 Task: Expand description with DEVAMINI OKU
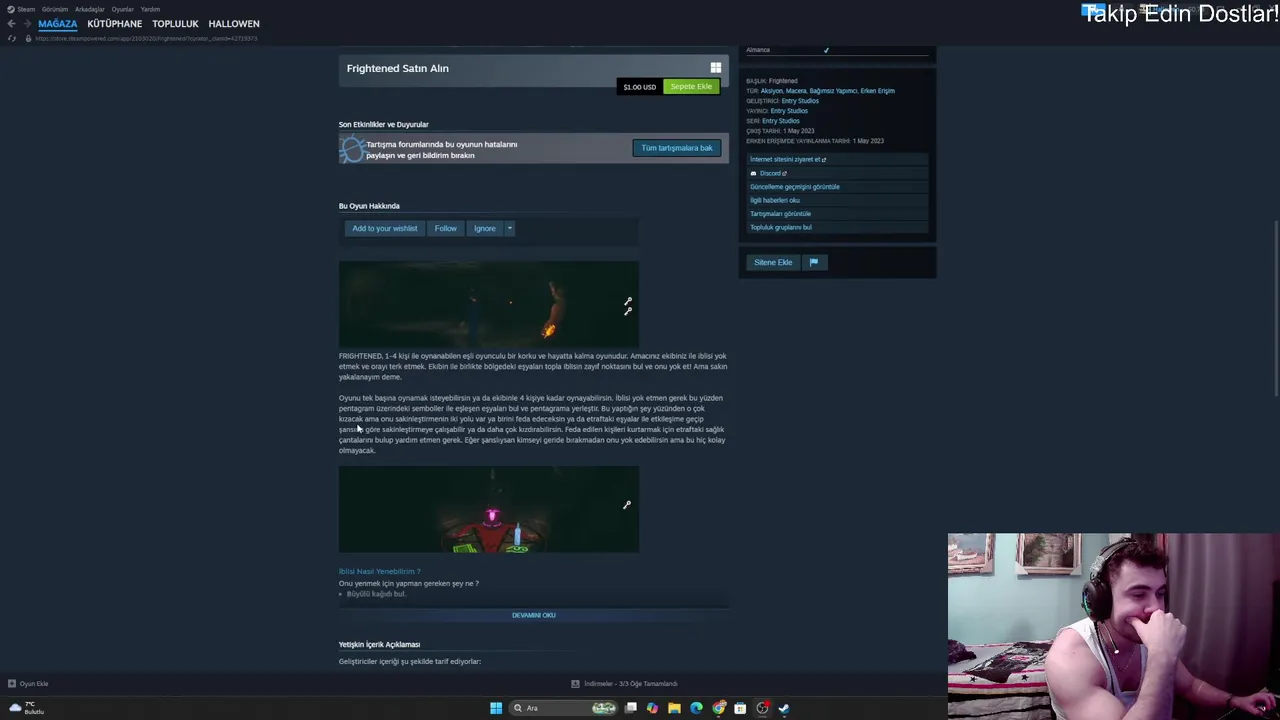coord(534,615)
